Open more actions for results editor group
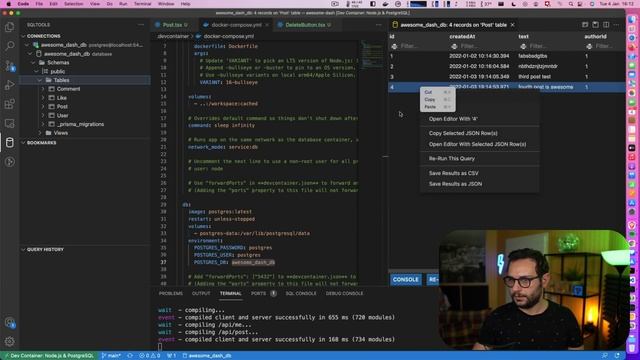 tap(616, 25)
